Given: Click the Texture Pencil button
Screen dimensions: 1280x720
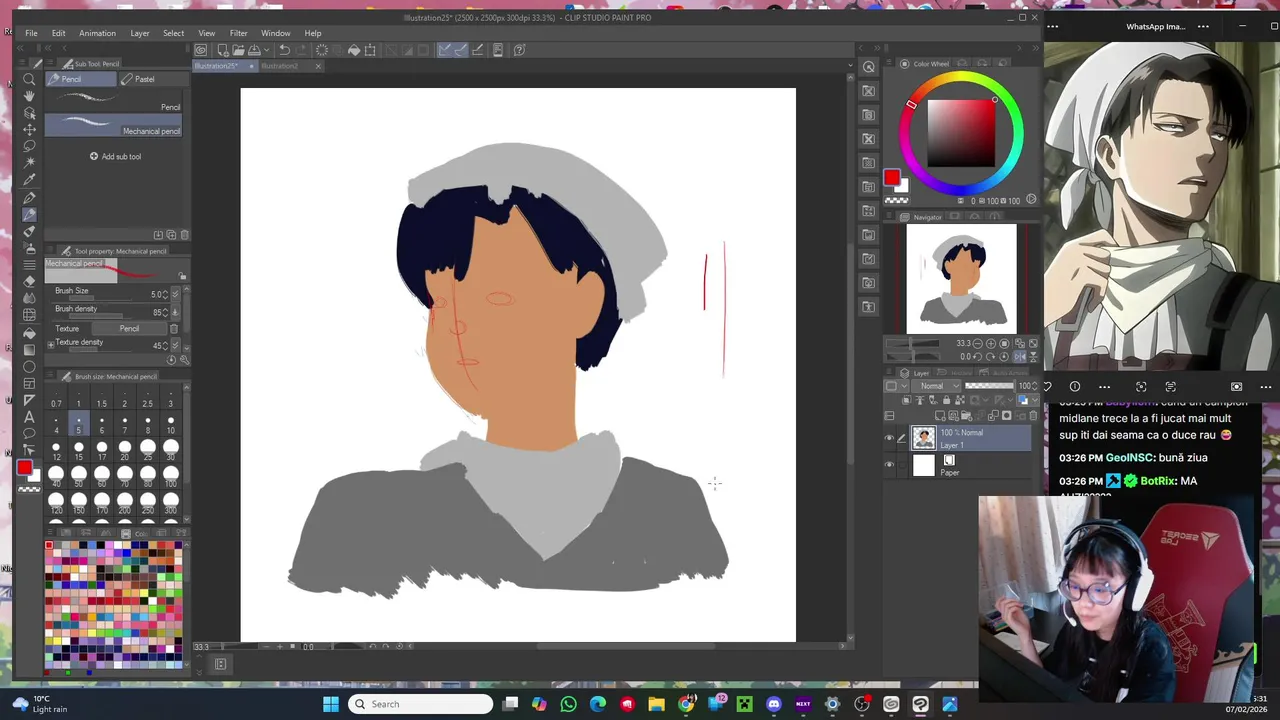Looking at the screenshot, I should (x=129, y=328).
